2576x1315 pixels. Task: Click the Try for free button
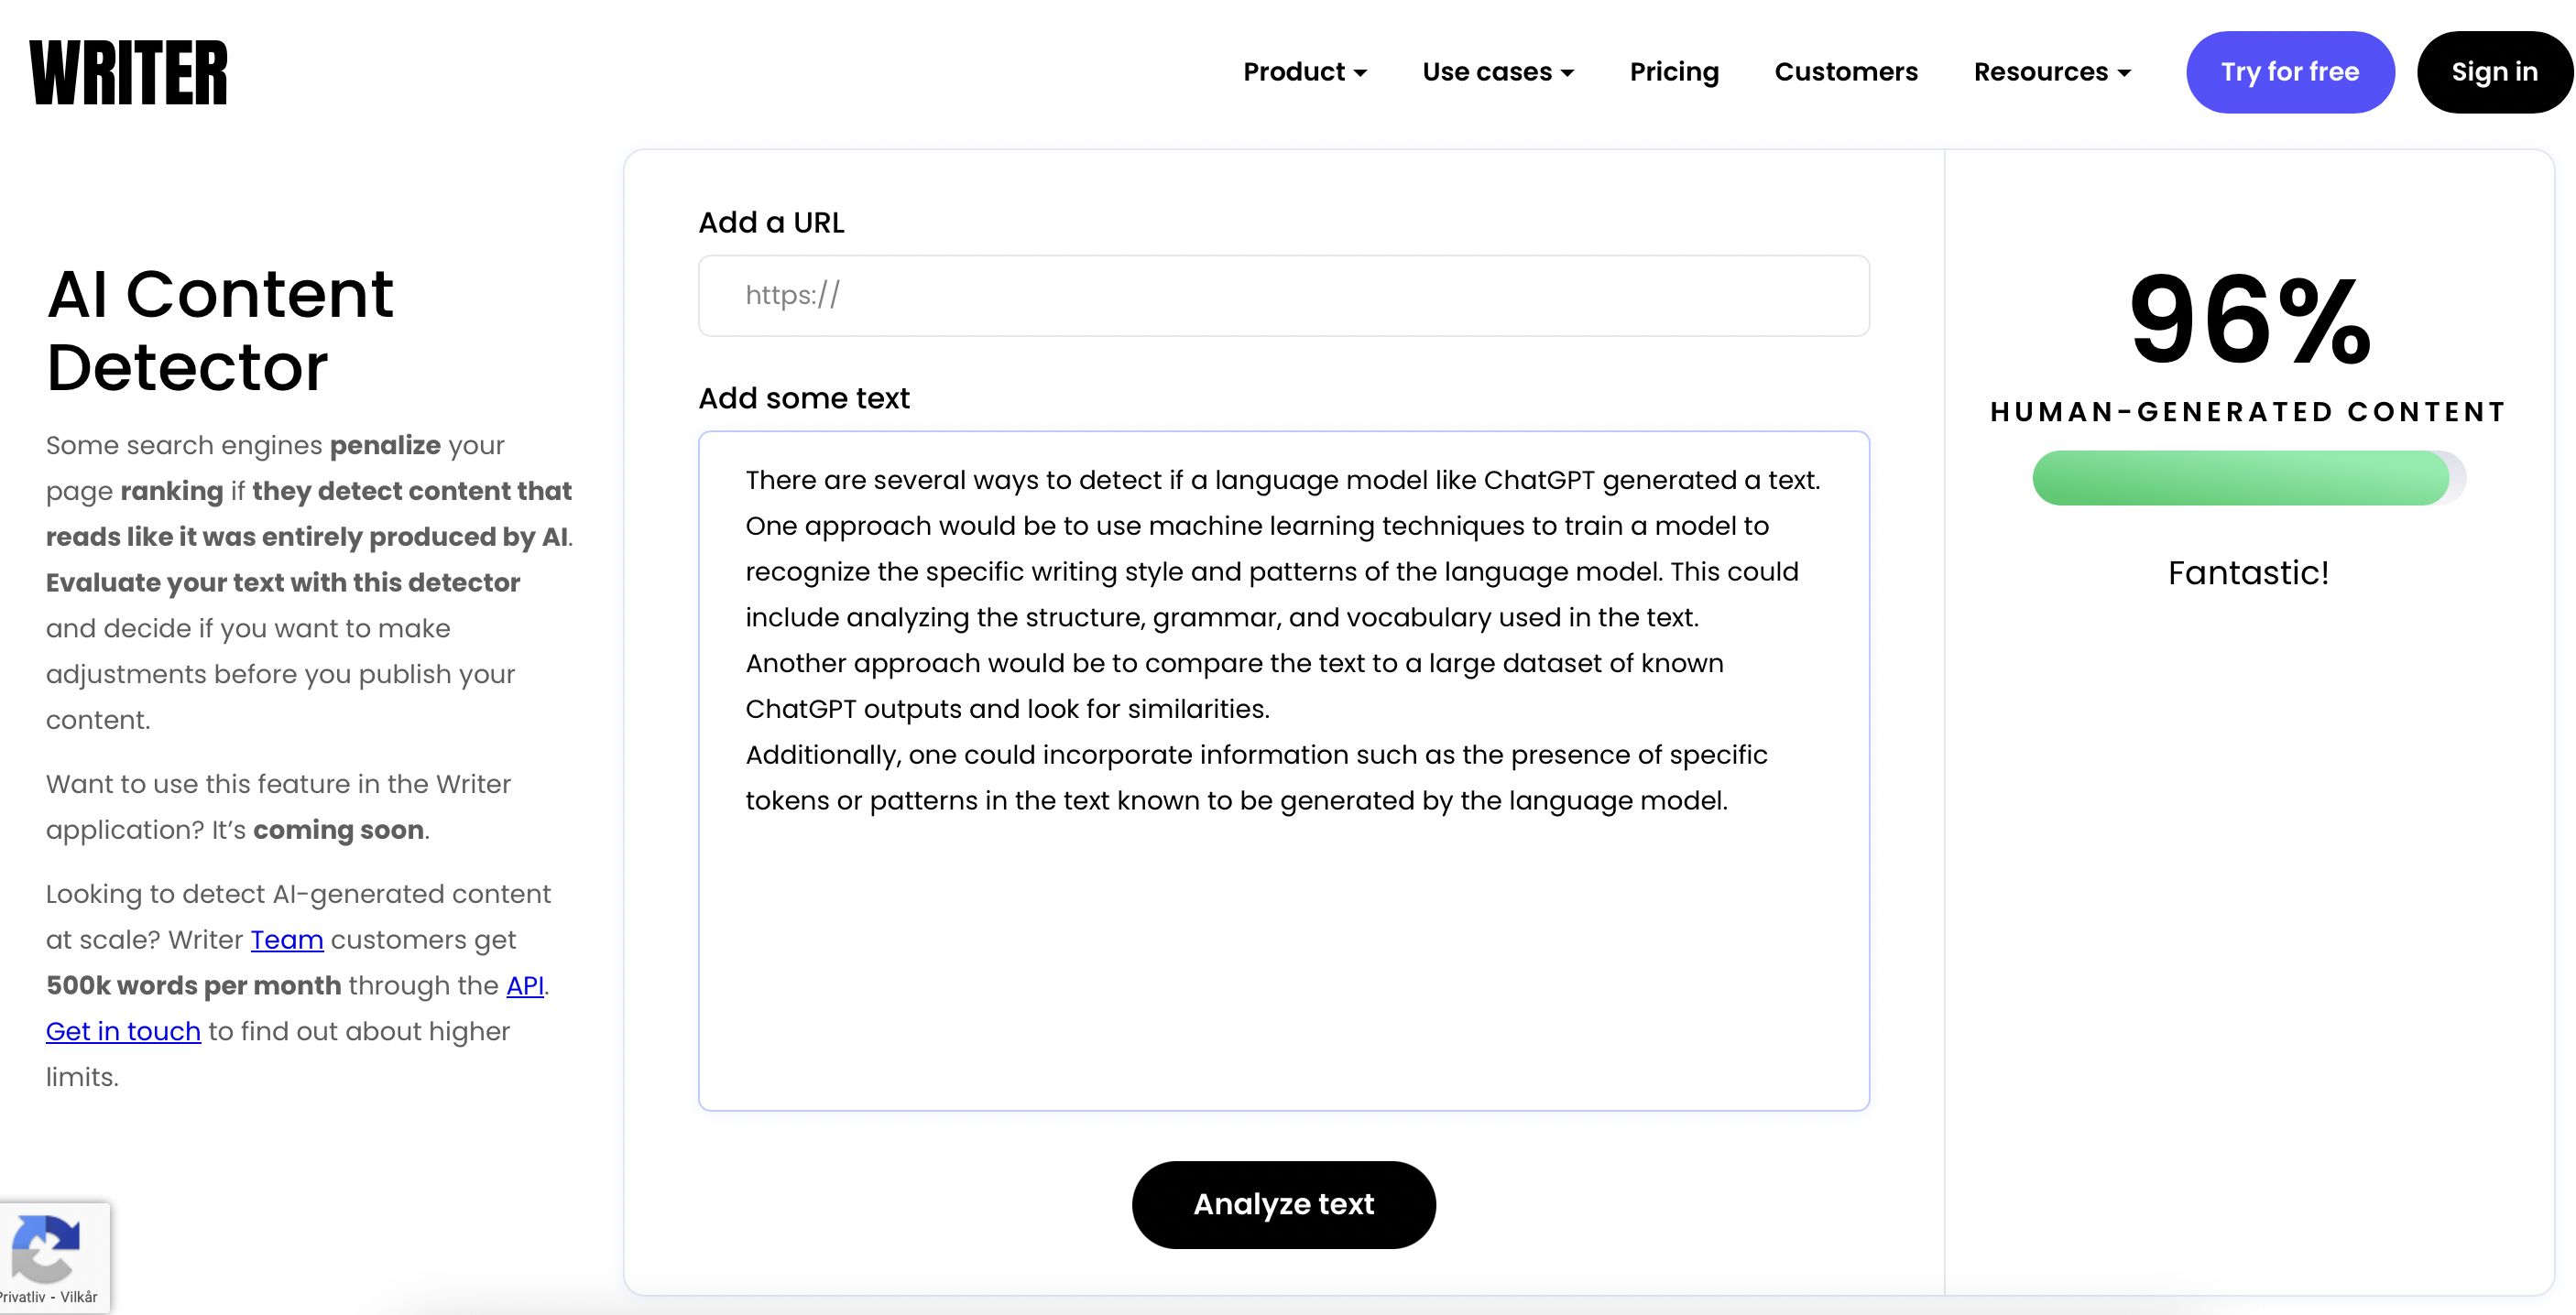point(2290,71)
